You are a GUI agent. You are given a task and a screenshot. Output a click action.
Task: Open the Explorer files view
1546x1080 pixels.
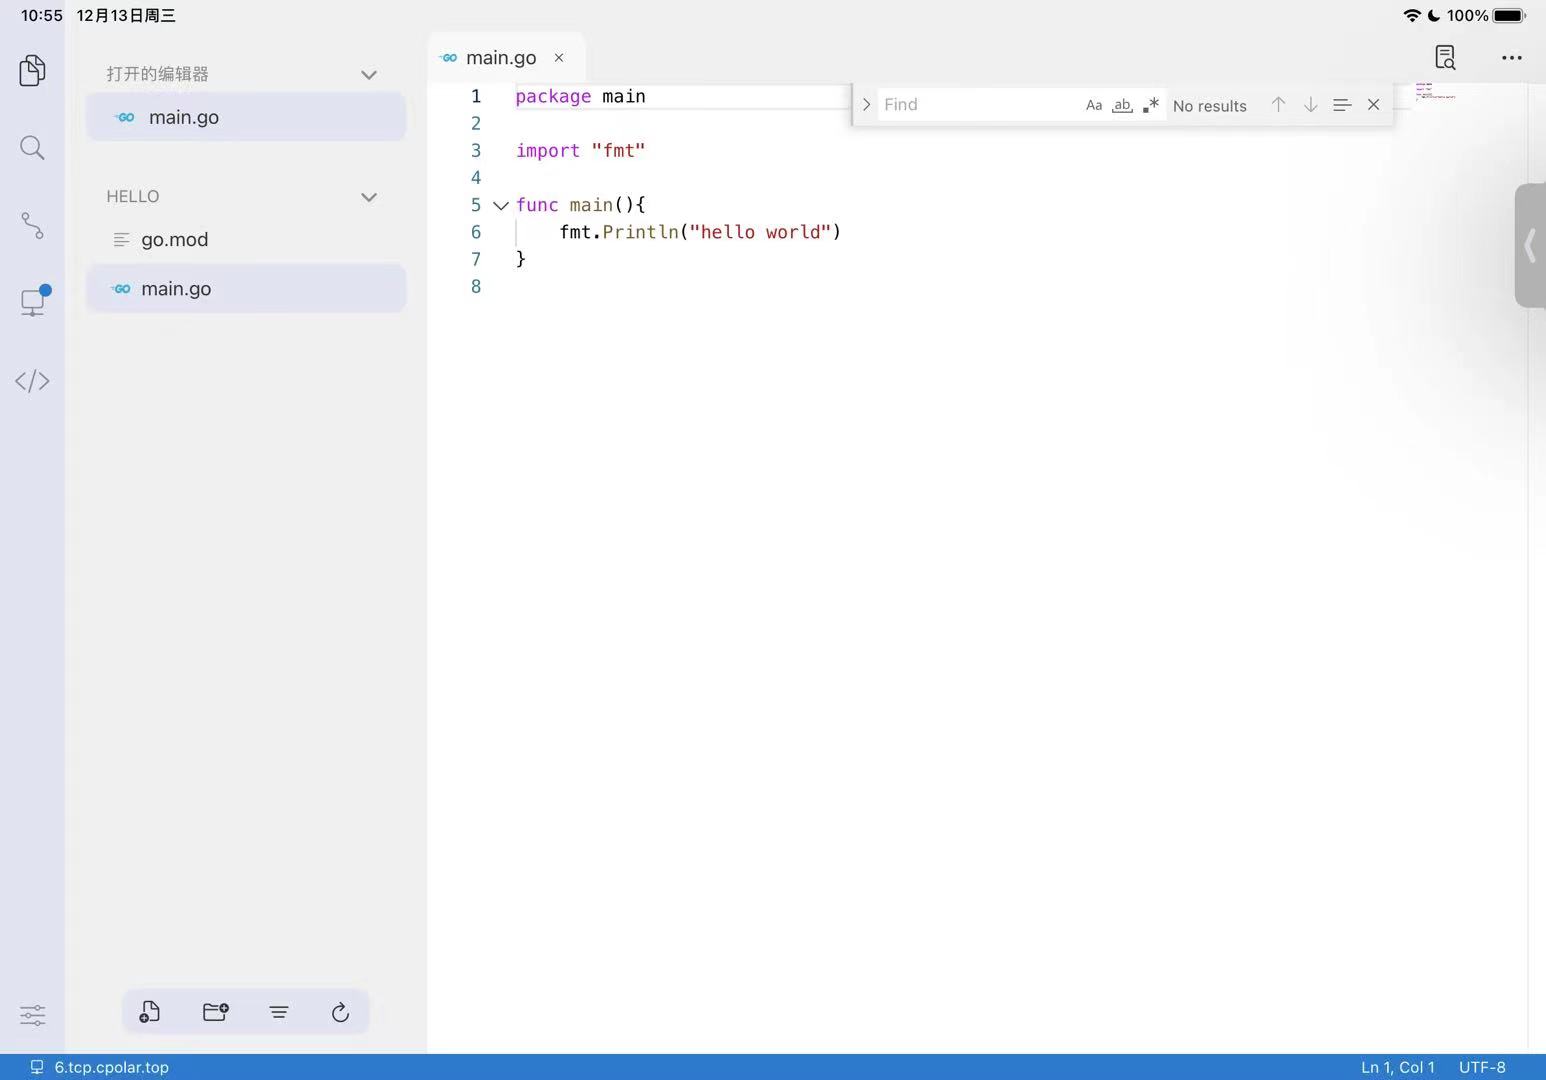pyautogui.click(x=32, y=70)
